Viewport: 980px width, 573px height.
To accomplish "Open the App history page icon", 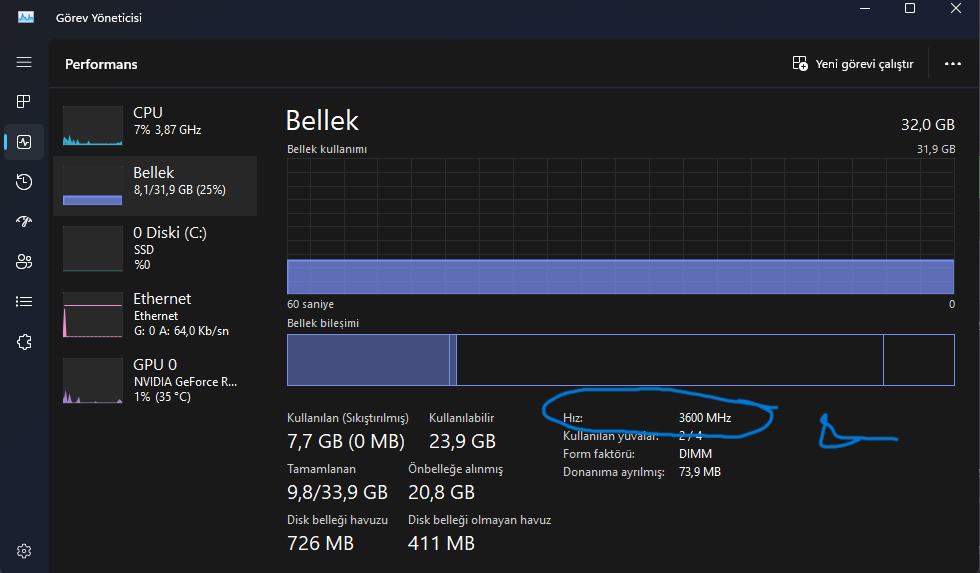I will [24, 182].
